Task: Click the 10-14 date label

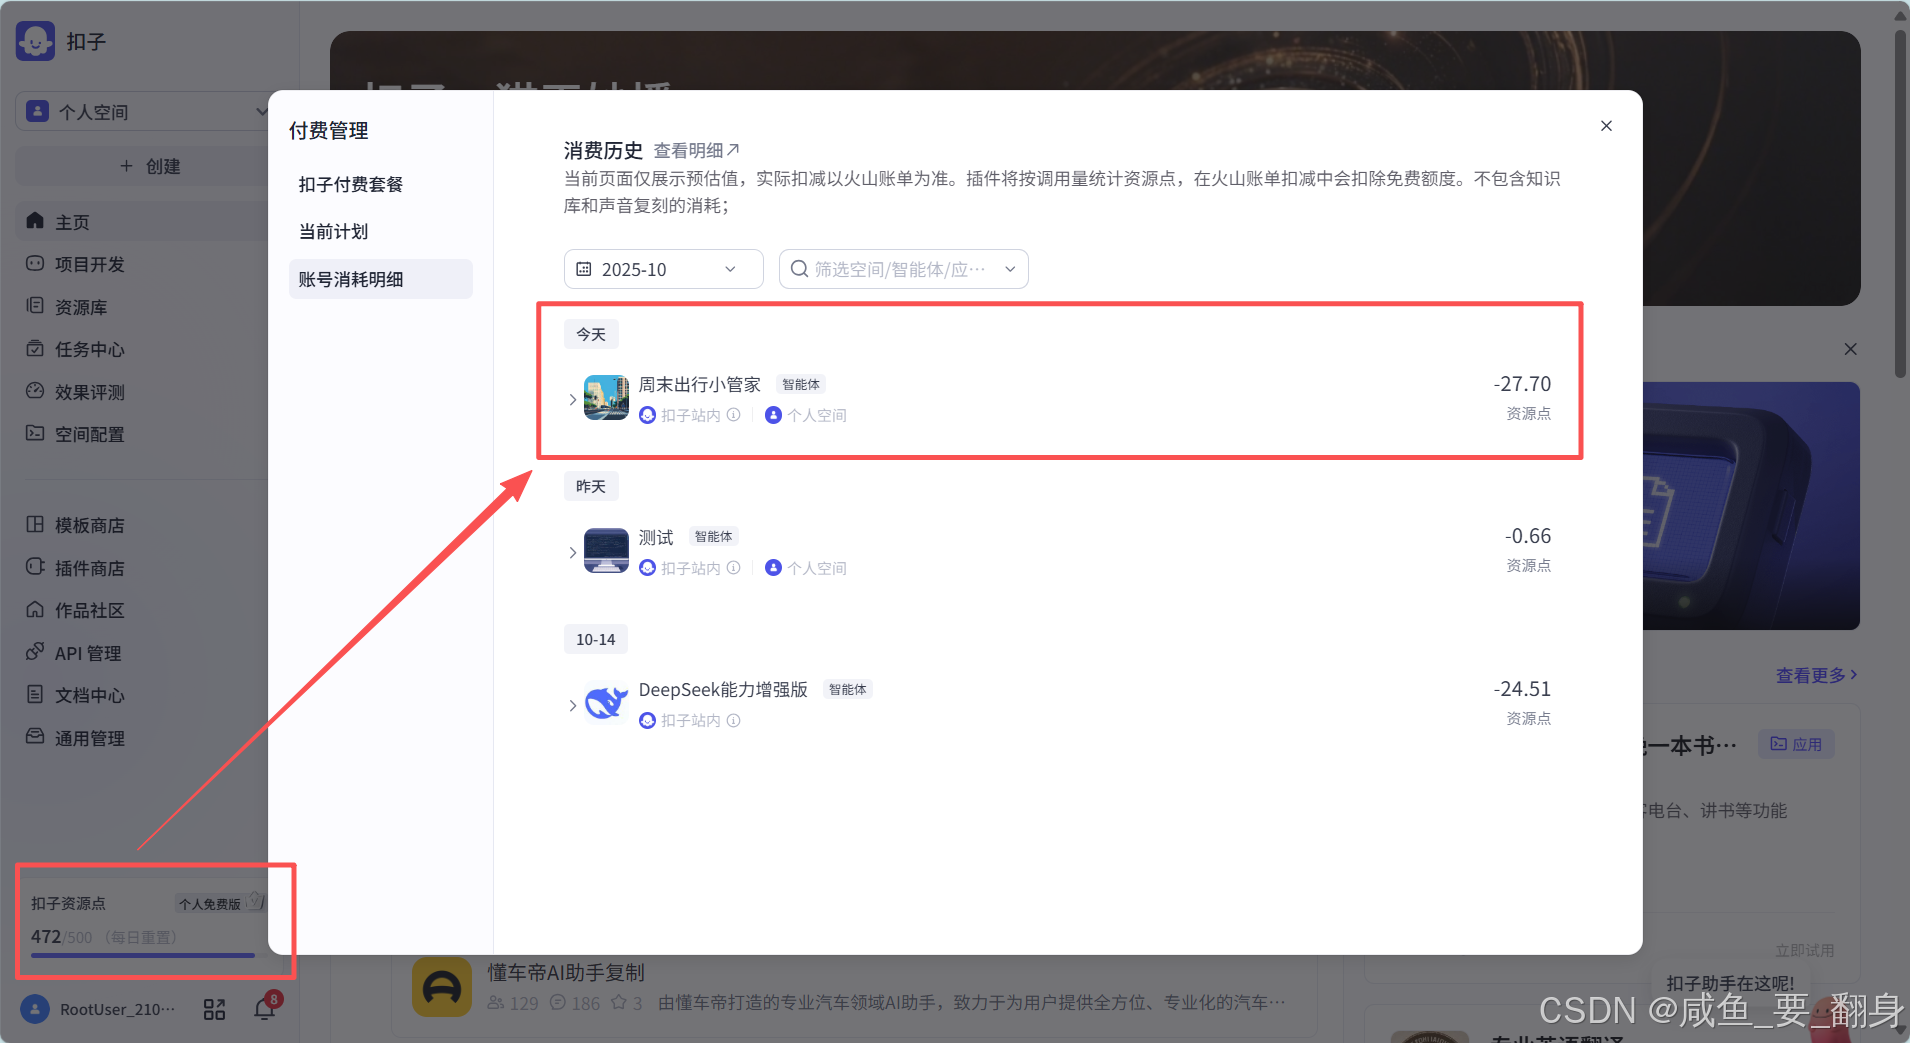Action: click(596, 639)
